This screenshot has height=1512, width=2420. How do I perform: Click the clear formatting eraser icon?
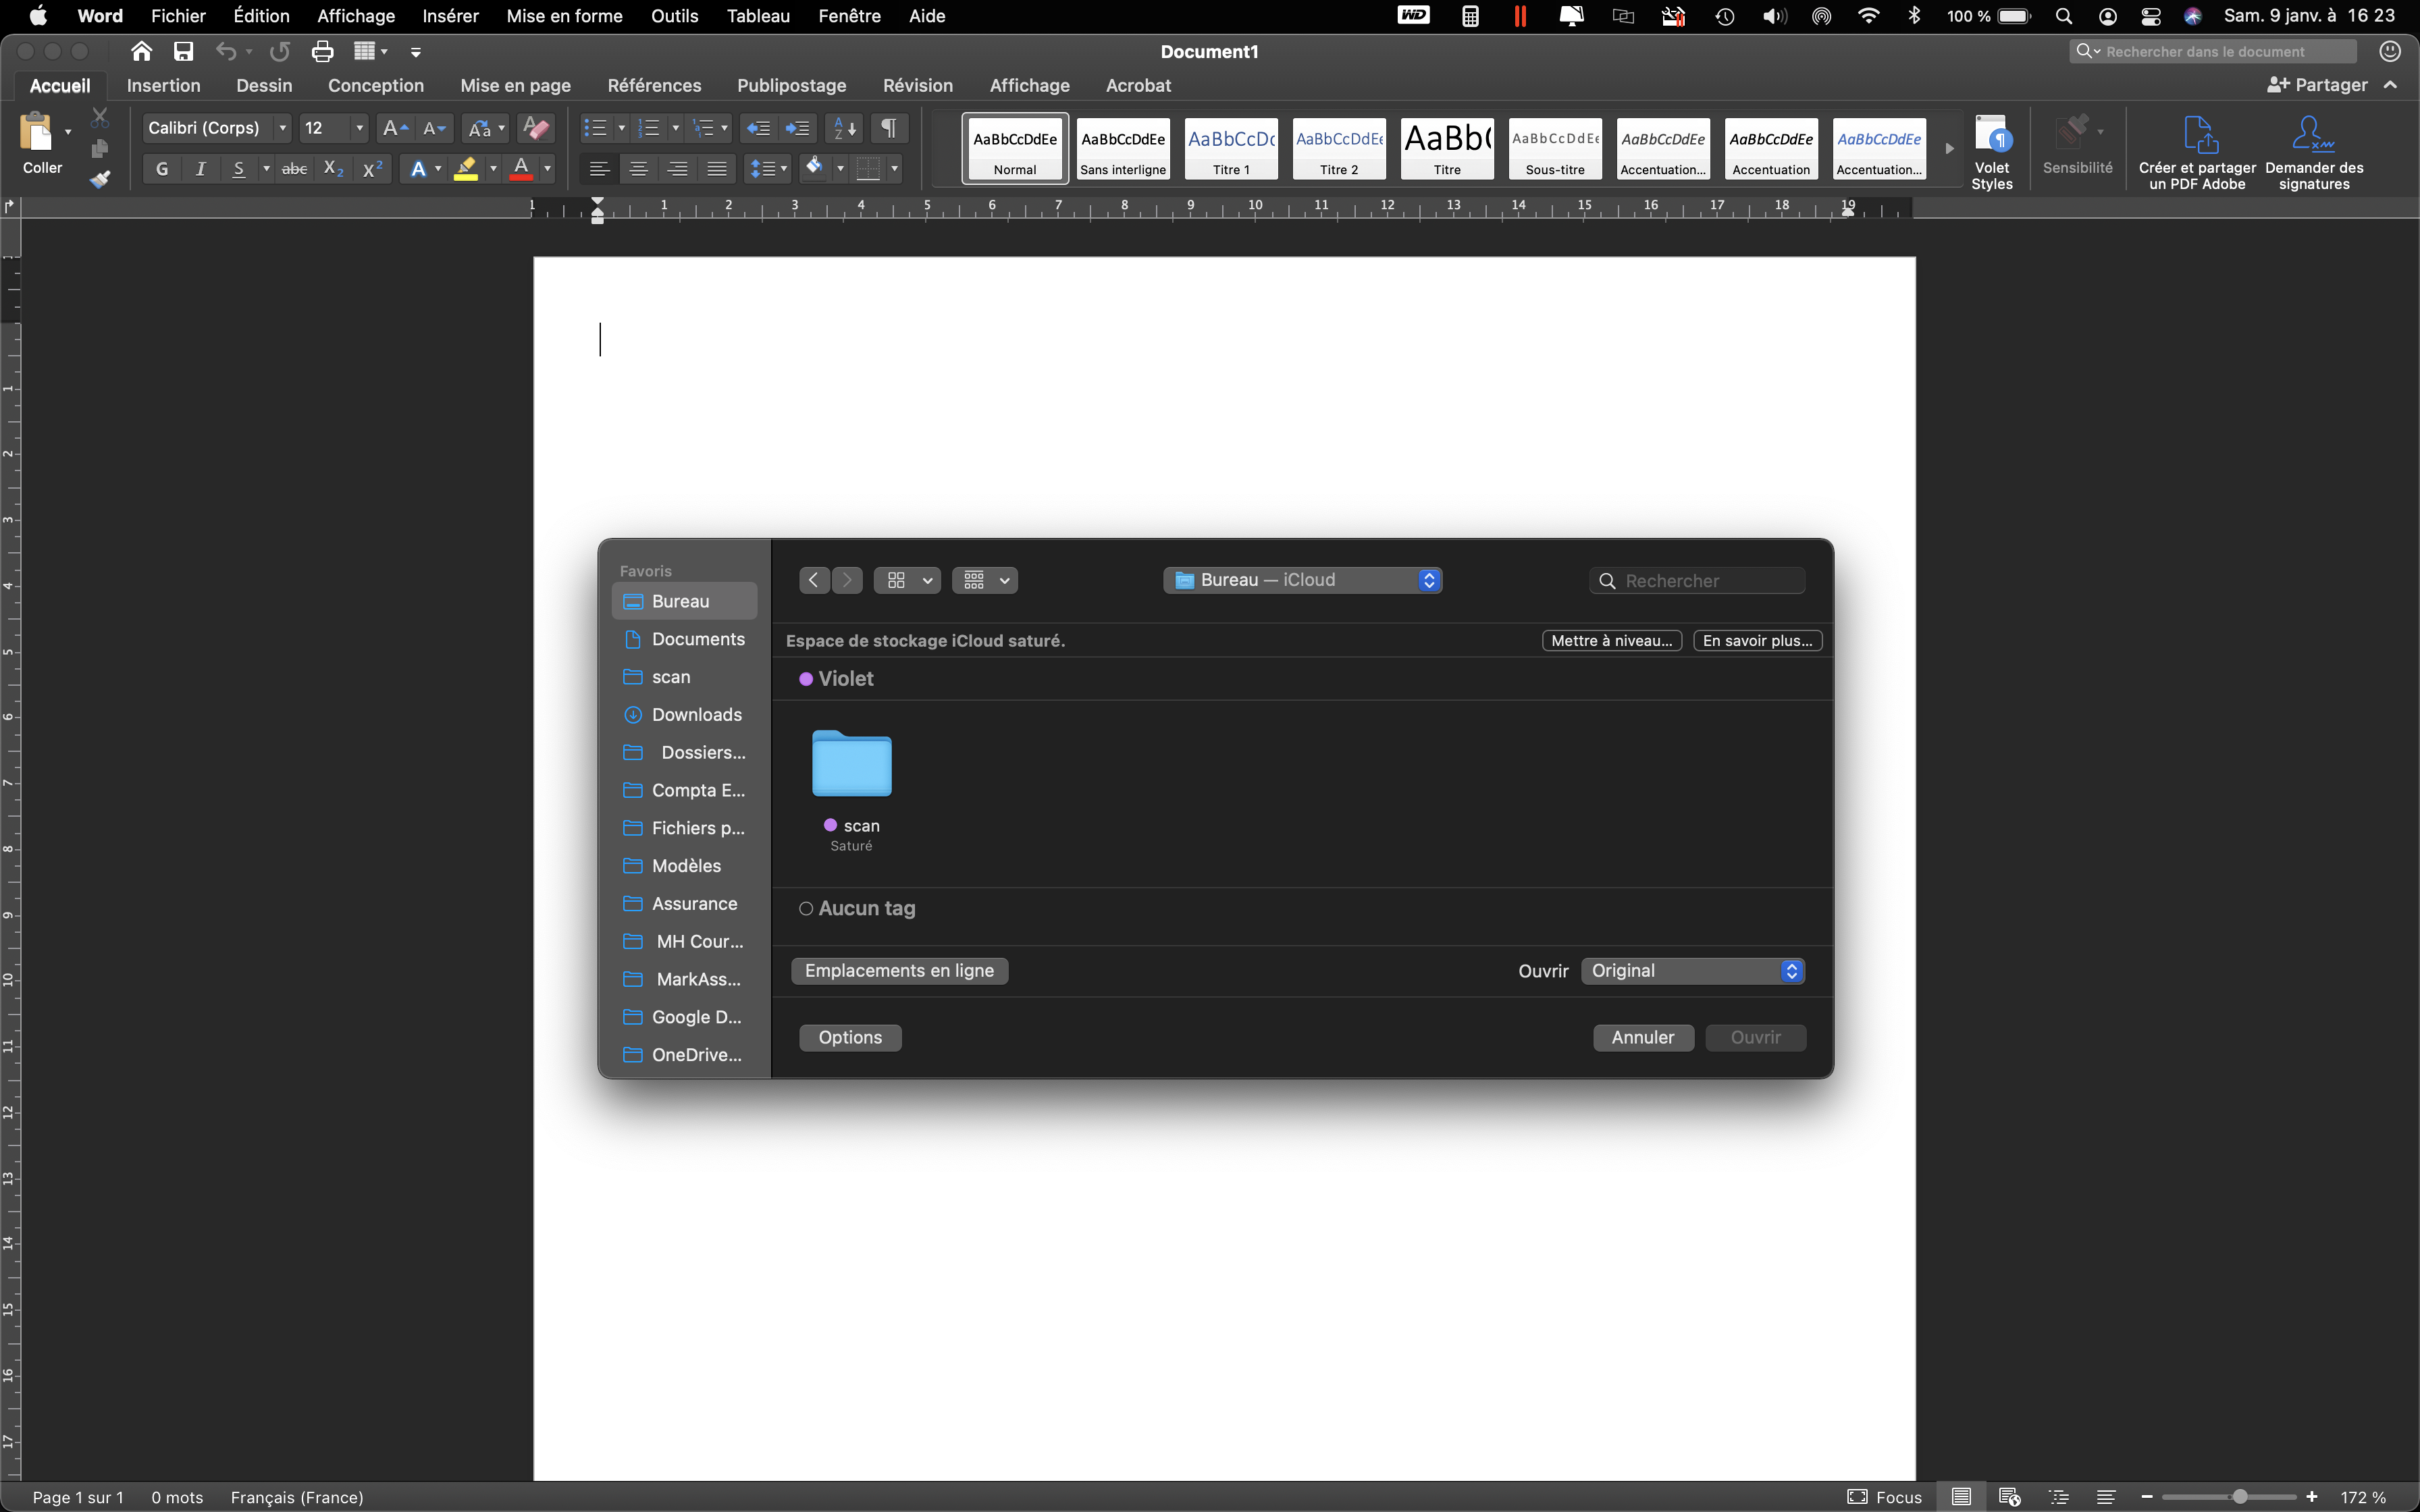coord(536,128)
